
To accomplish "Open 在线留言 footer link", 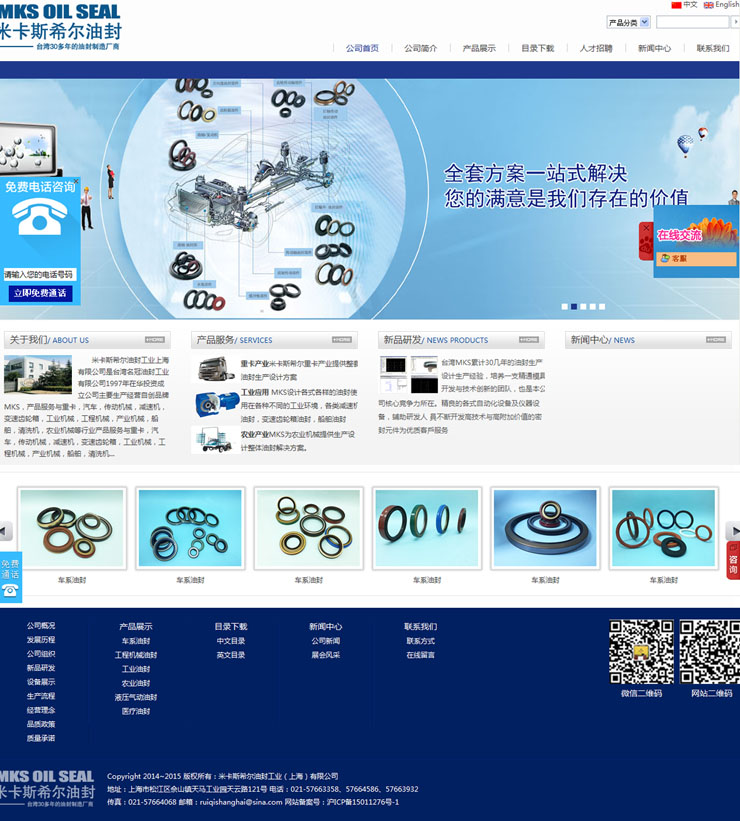I will click(421, 655).
